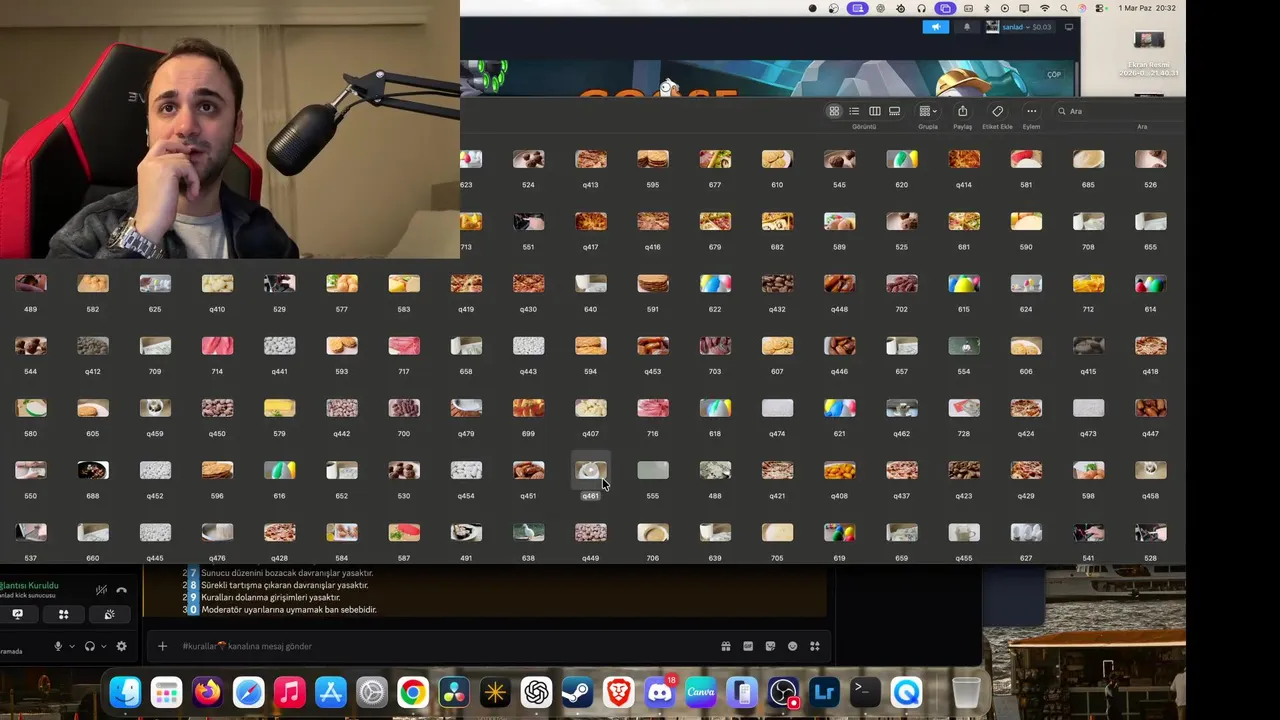This screenshot has height=720, width=1280.
Task: Open the sanlad account dropdown in Steam
Action: click(1019, 27)
